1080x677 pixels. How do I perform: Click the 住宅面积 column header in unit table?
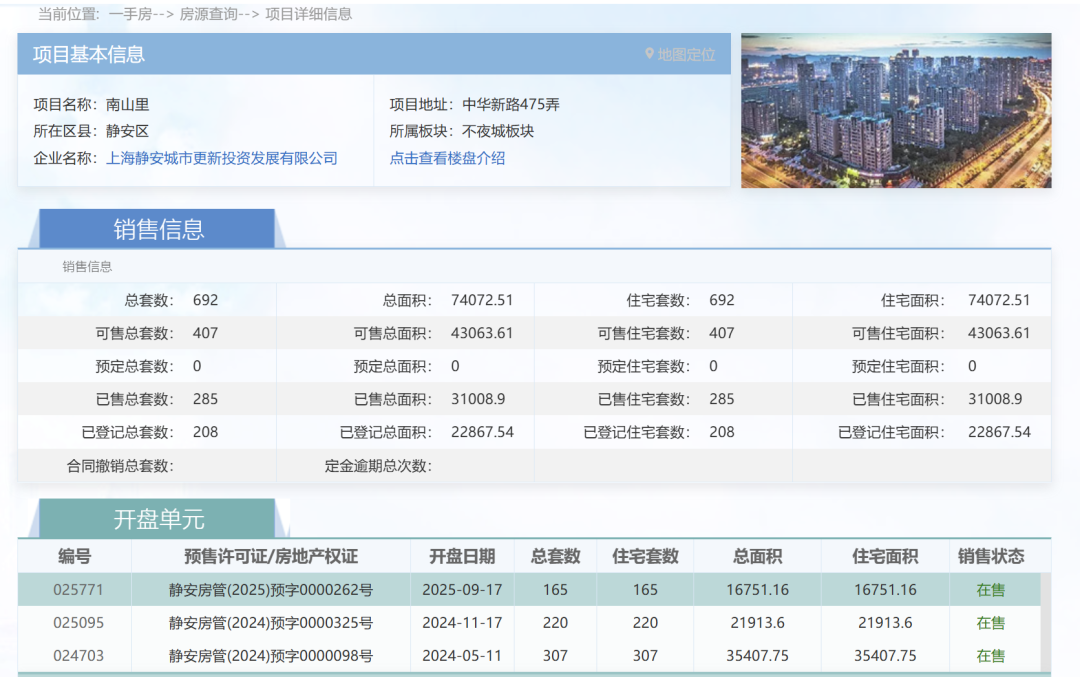pos(885,556)
